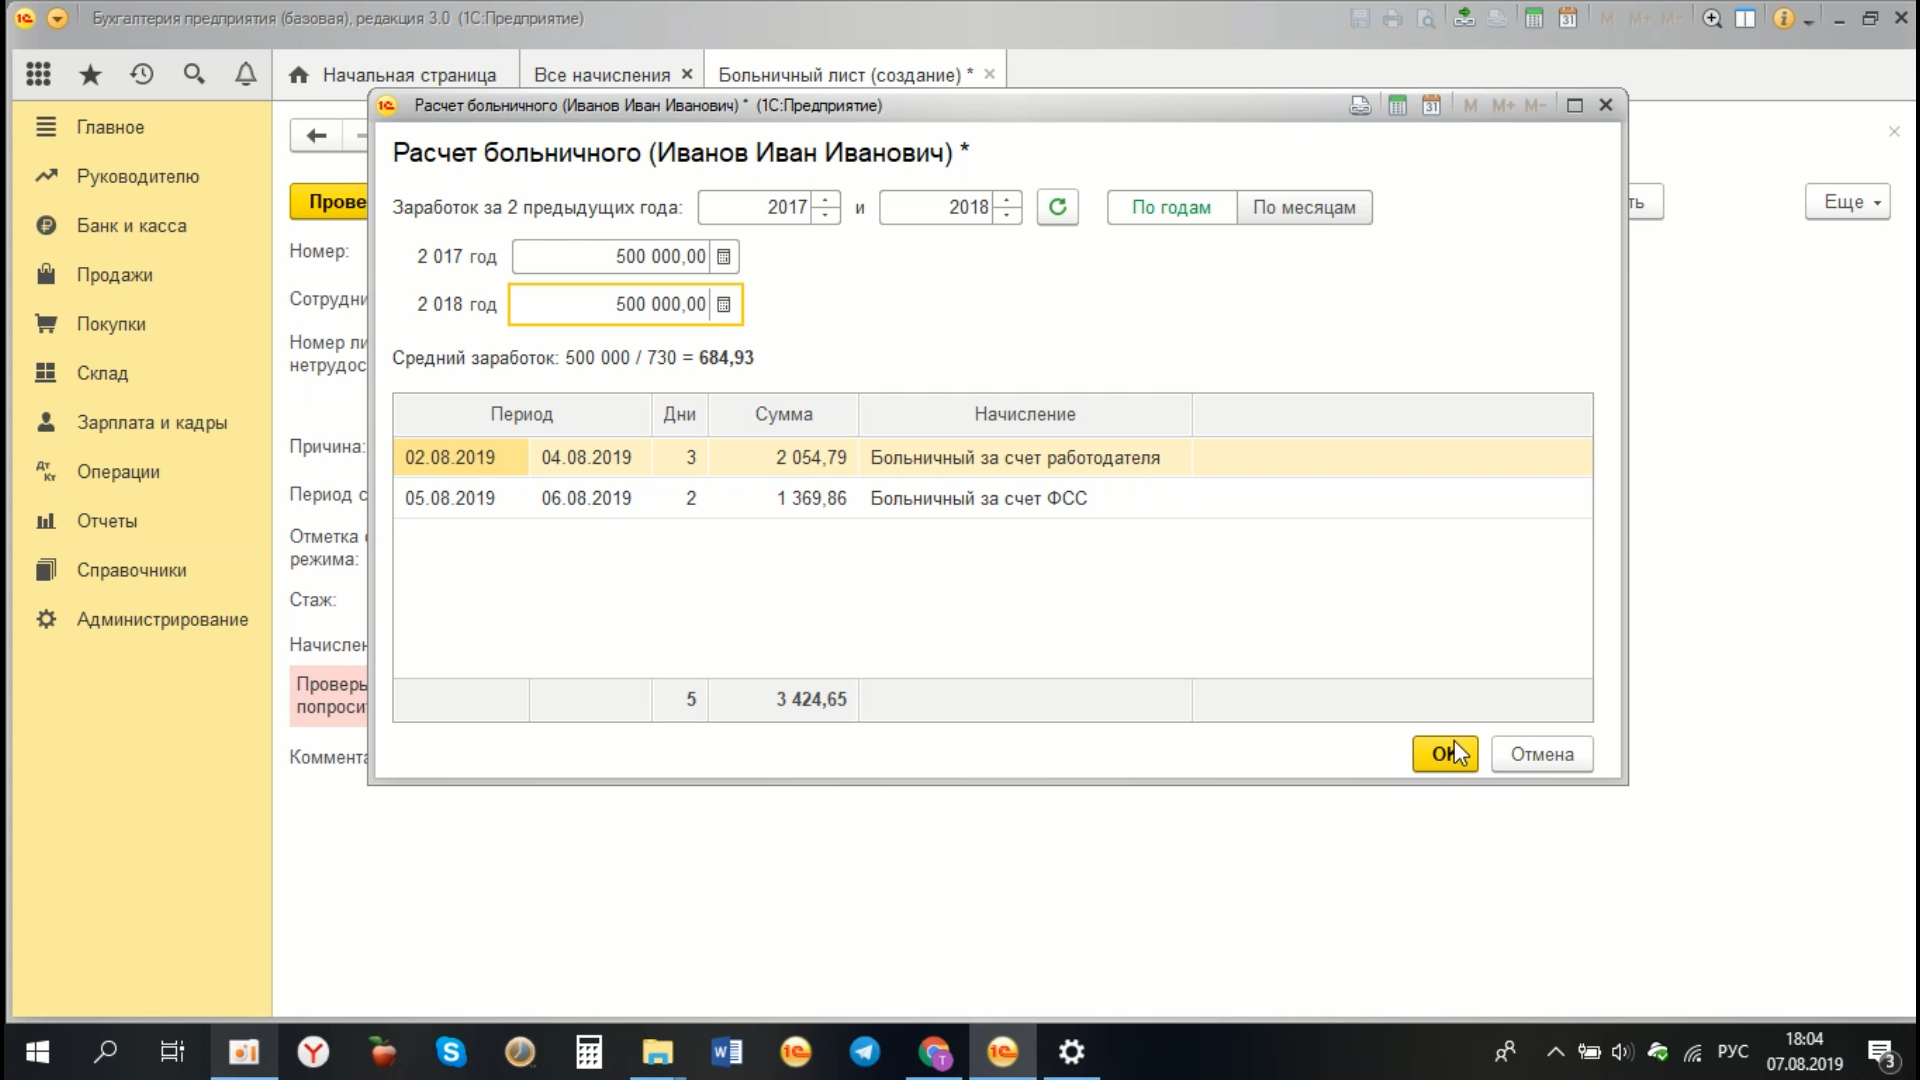The height and width of the screenshot is (1080, 1920).
Task: Click the refresh earnings green arrow button
Action: coord(1057,207)
